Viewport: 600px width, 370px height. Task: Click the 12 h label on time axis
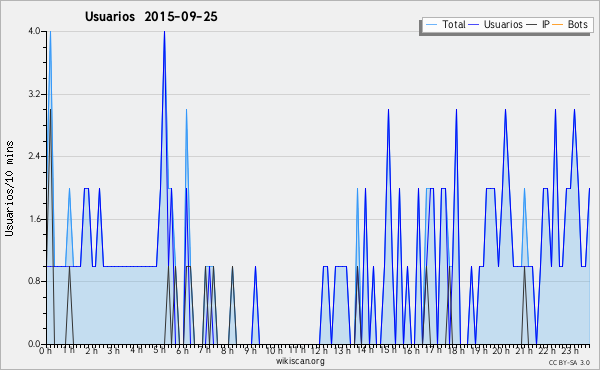(x=319, y=351)
